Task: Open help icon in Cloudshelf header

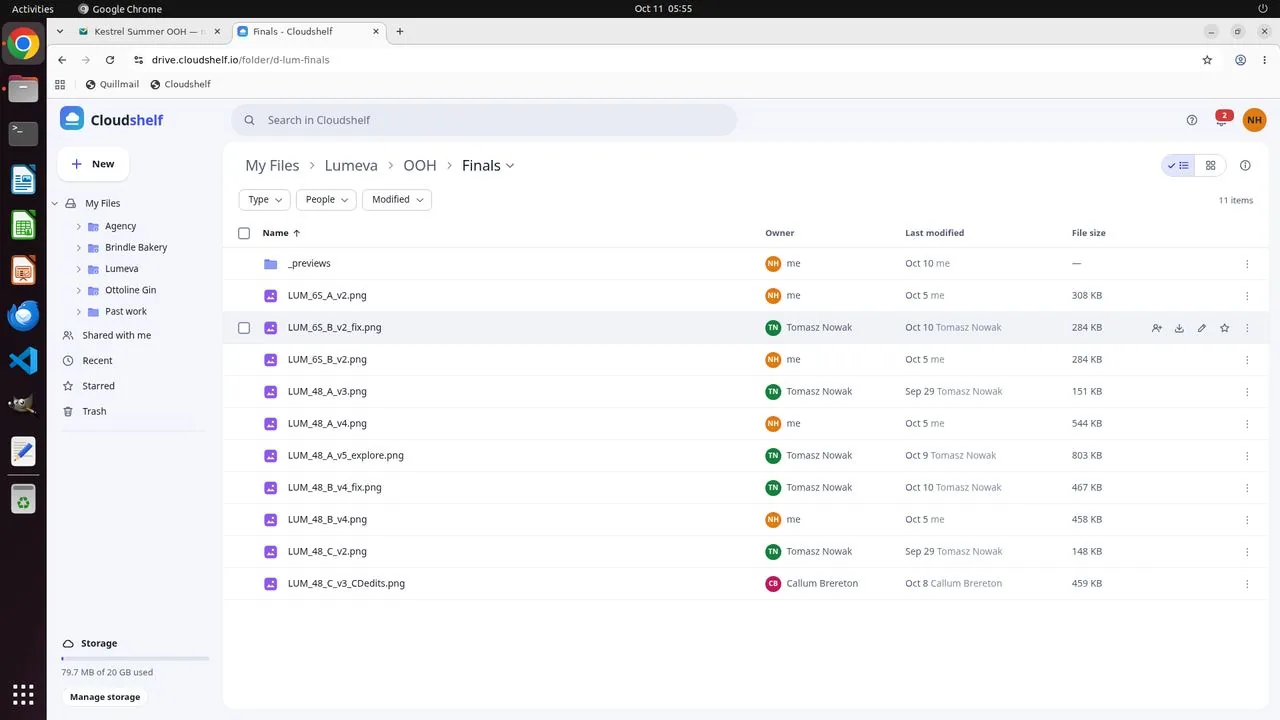Action: (1192, 120)
